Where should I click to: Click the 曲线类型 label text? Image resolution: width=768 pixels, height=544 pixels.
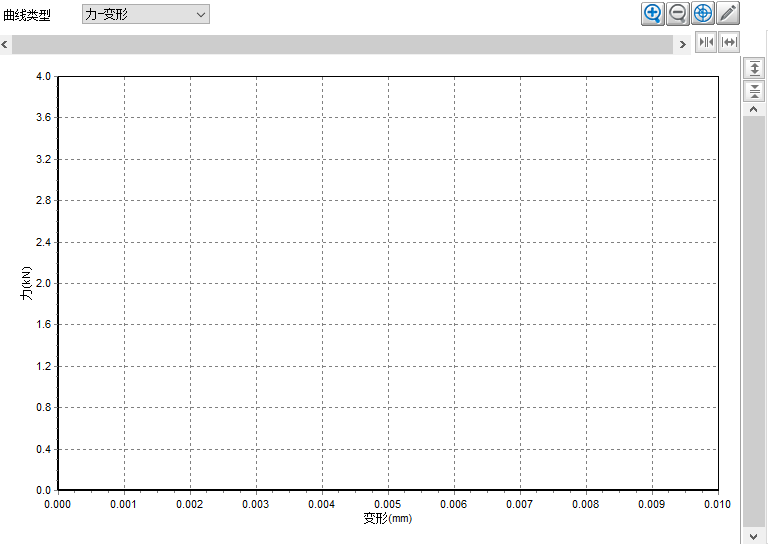(27, 15)
